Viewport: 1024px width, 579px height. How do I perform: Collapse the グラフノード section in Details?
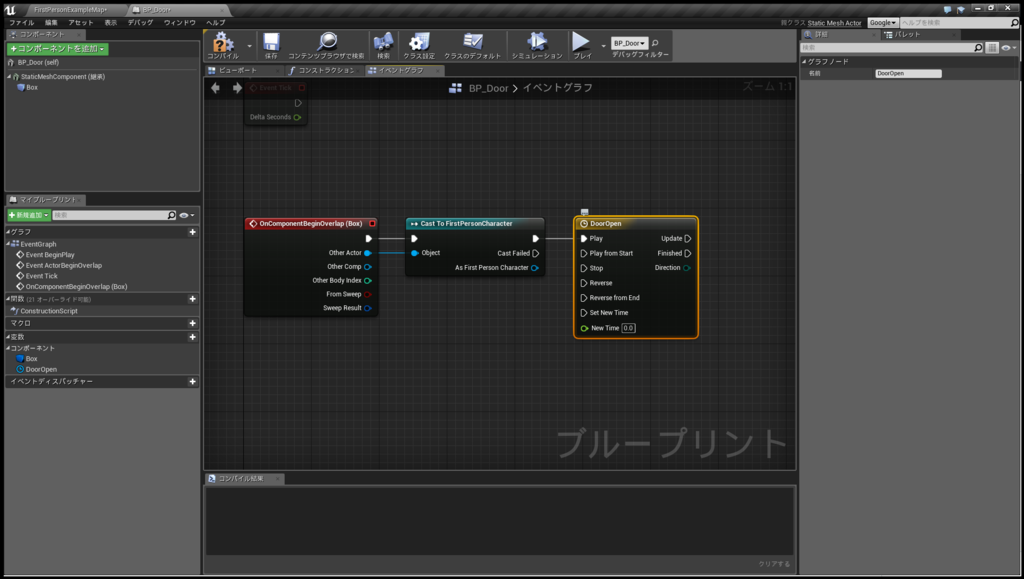coord(805,61)
